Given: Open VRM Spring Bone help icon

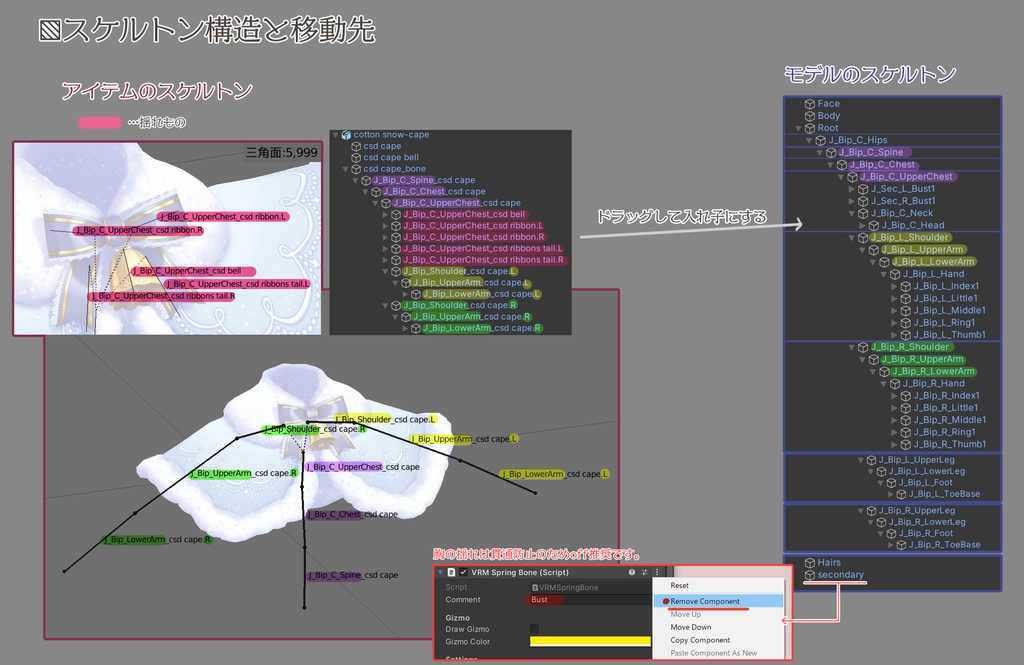Looking at the screenshot, I should [x=632, y=572].
